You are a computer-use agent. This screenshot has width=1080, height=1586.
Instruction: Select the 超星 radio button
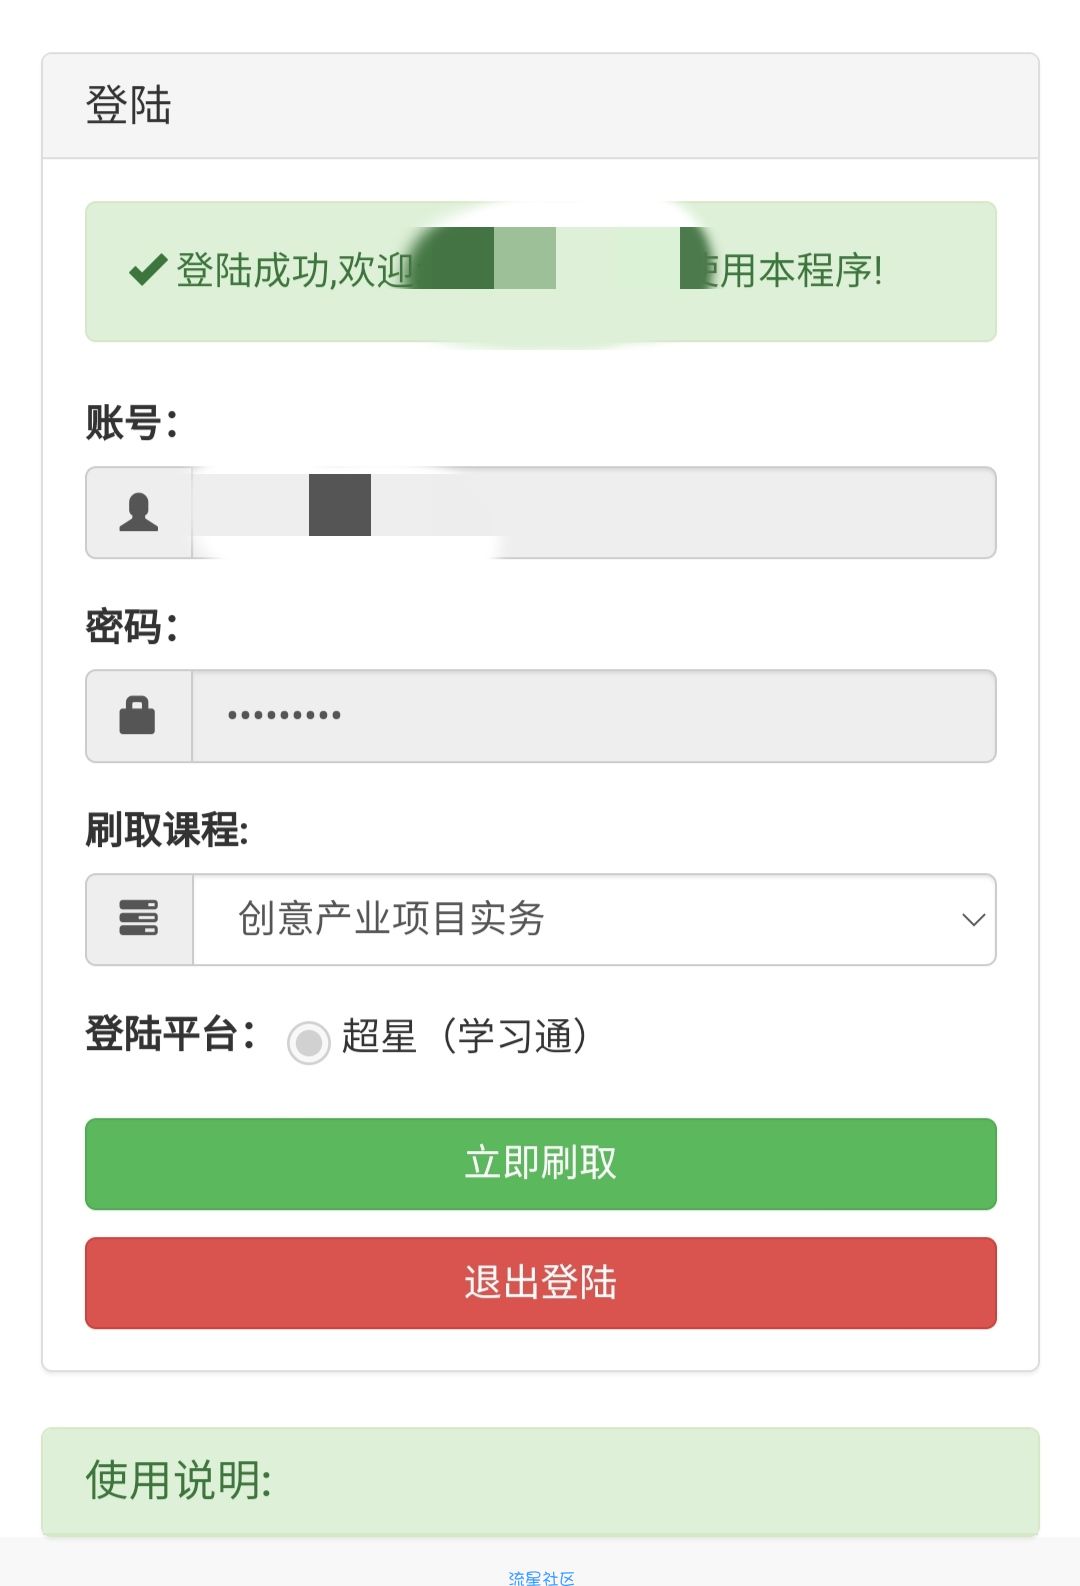click(308, 1042)
